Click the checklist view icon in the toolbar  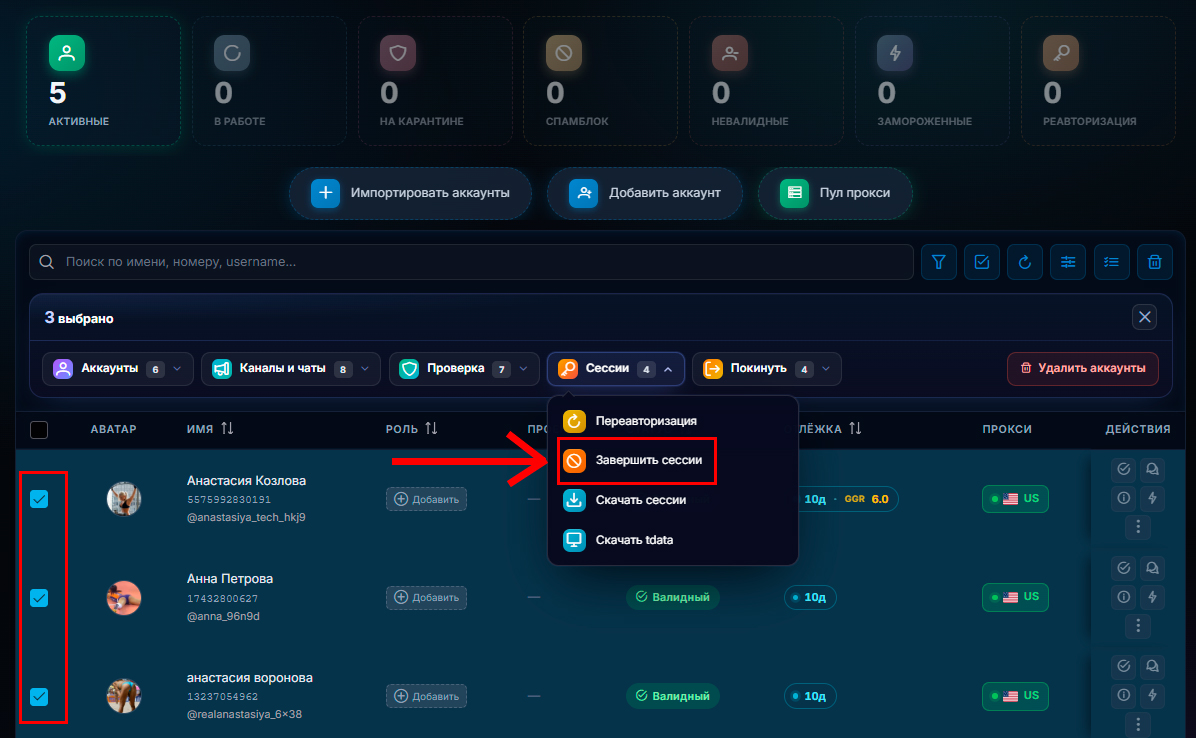pos(1111,262)
